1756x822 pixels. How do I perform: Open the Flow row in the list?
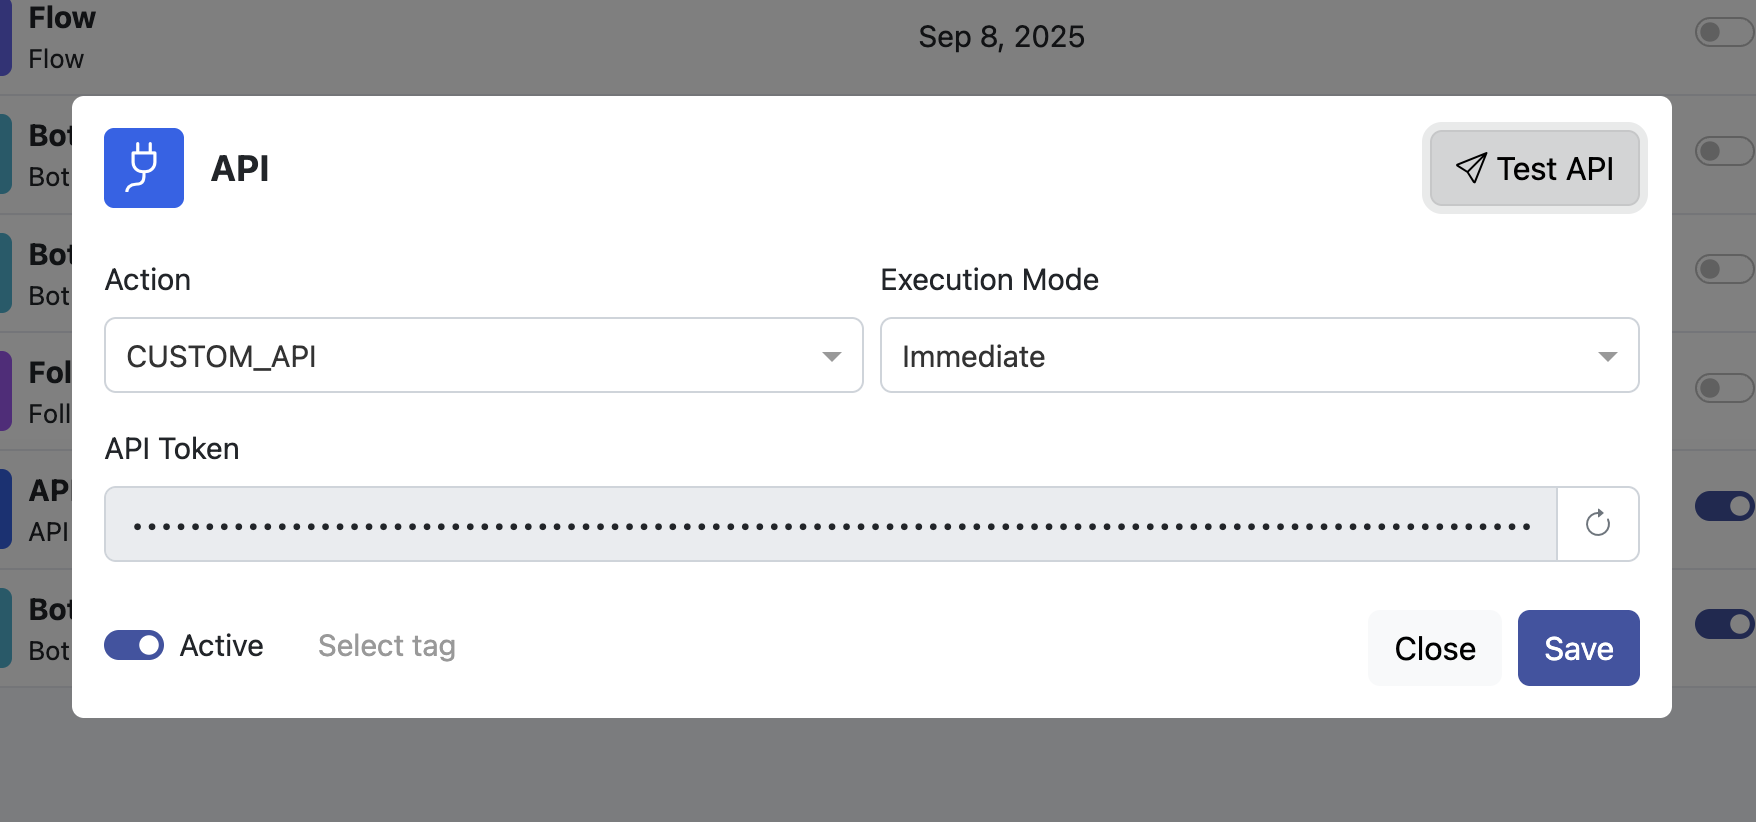60,37
